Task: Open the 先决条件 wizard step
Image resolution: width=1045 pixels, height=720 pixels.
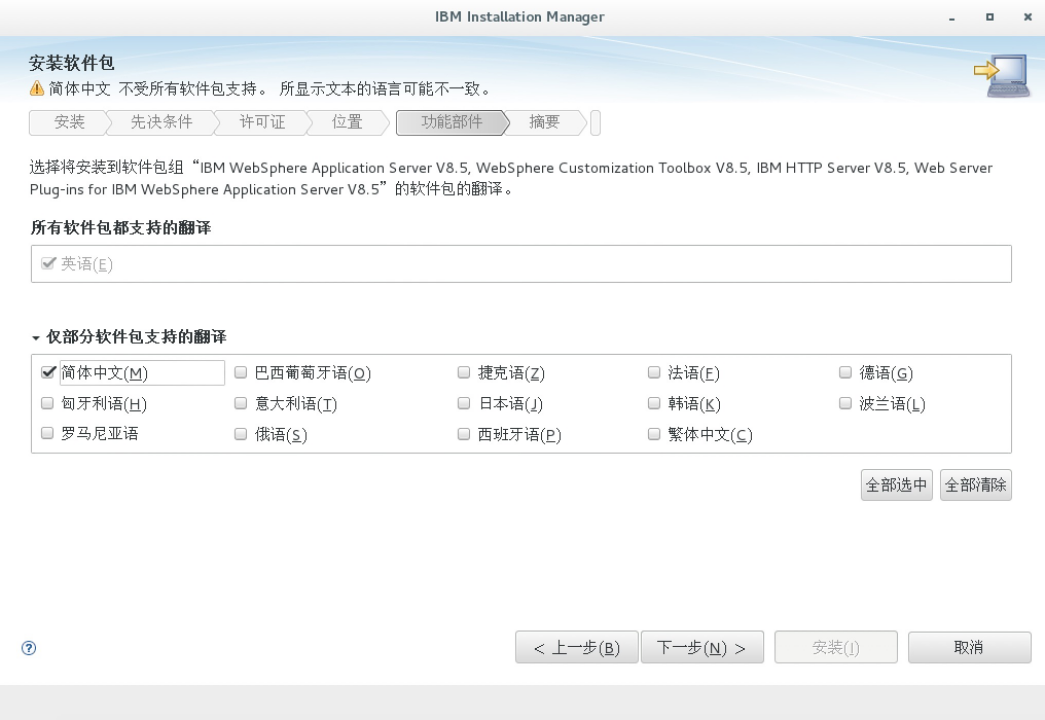Action: coord(161,122)
